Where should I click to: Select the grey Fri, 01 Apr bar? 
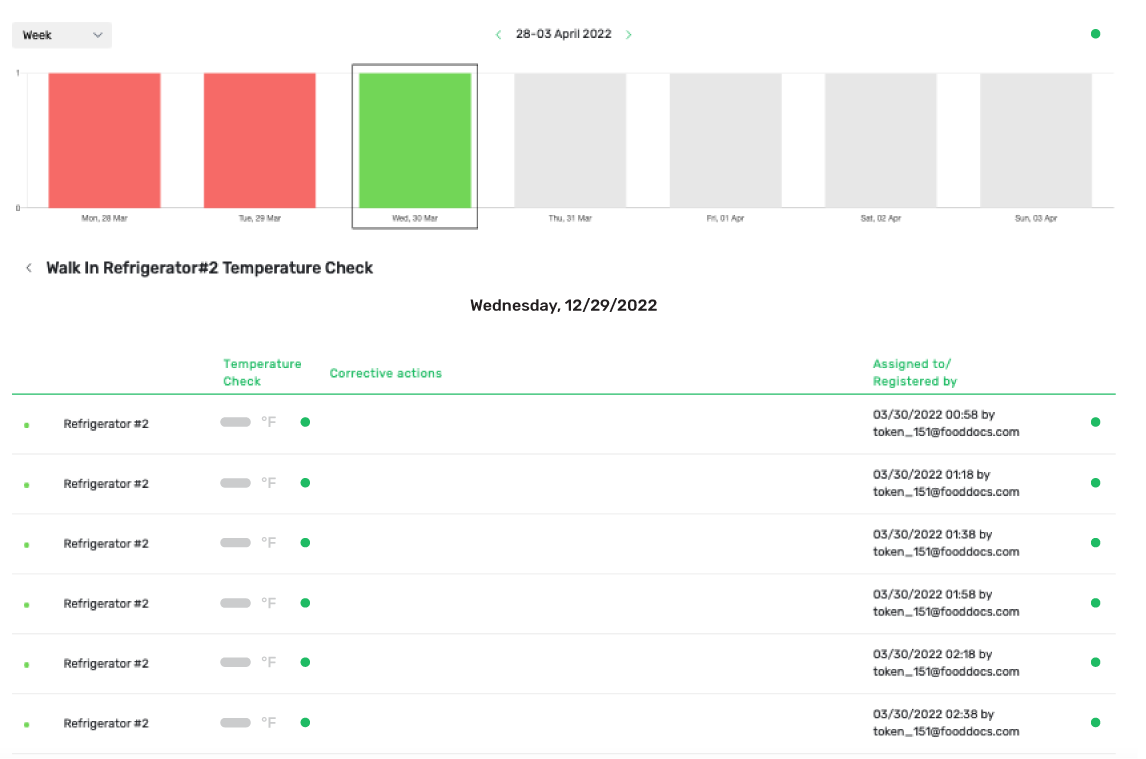click(x=725, y=140)
